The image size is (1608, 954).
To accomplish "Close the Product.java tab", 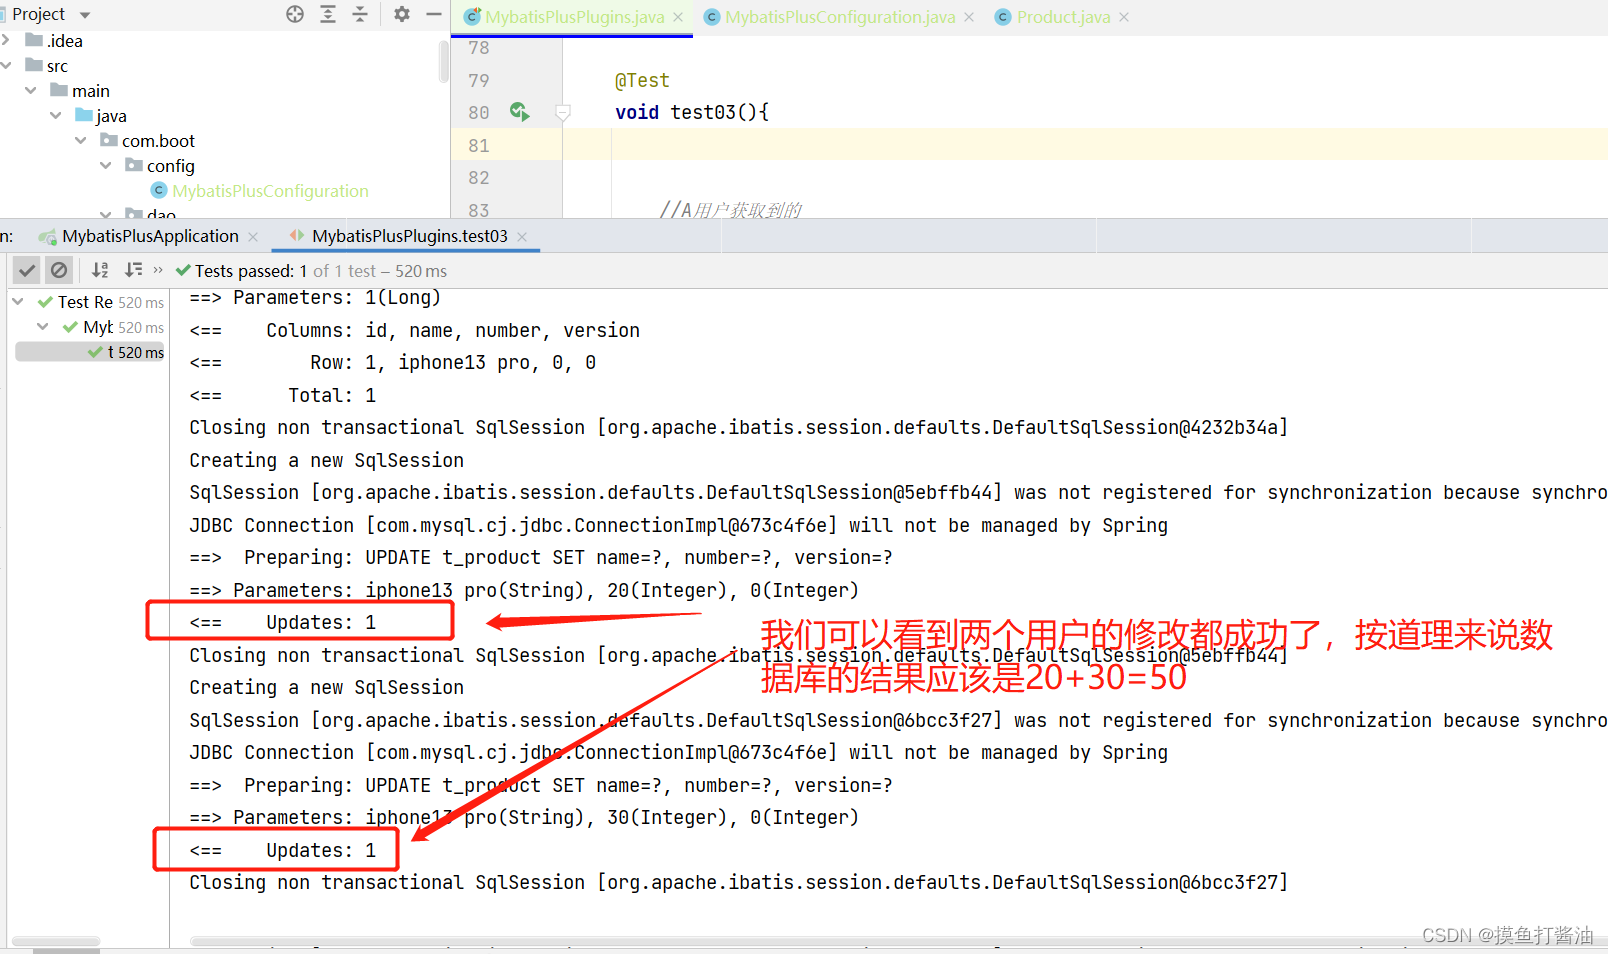I will tap(1124, 17).
